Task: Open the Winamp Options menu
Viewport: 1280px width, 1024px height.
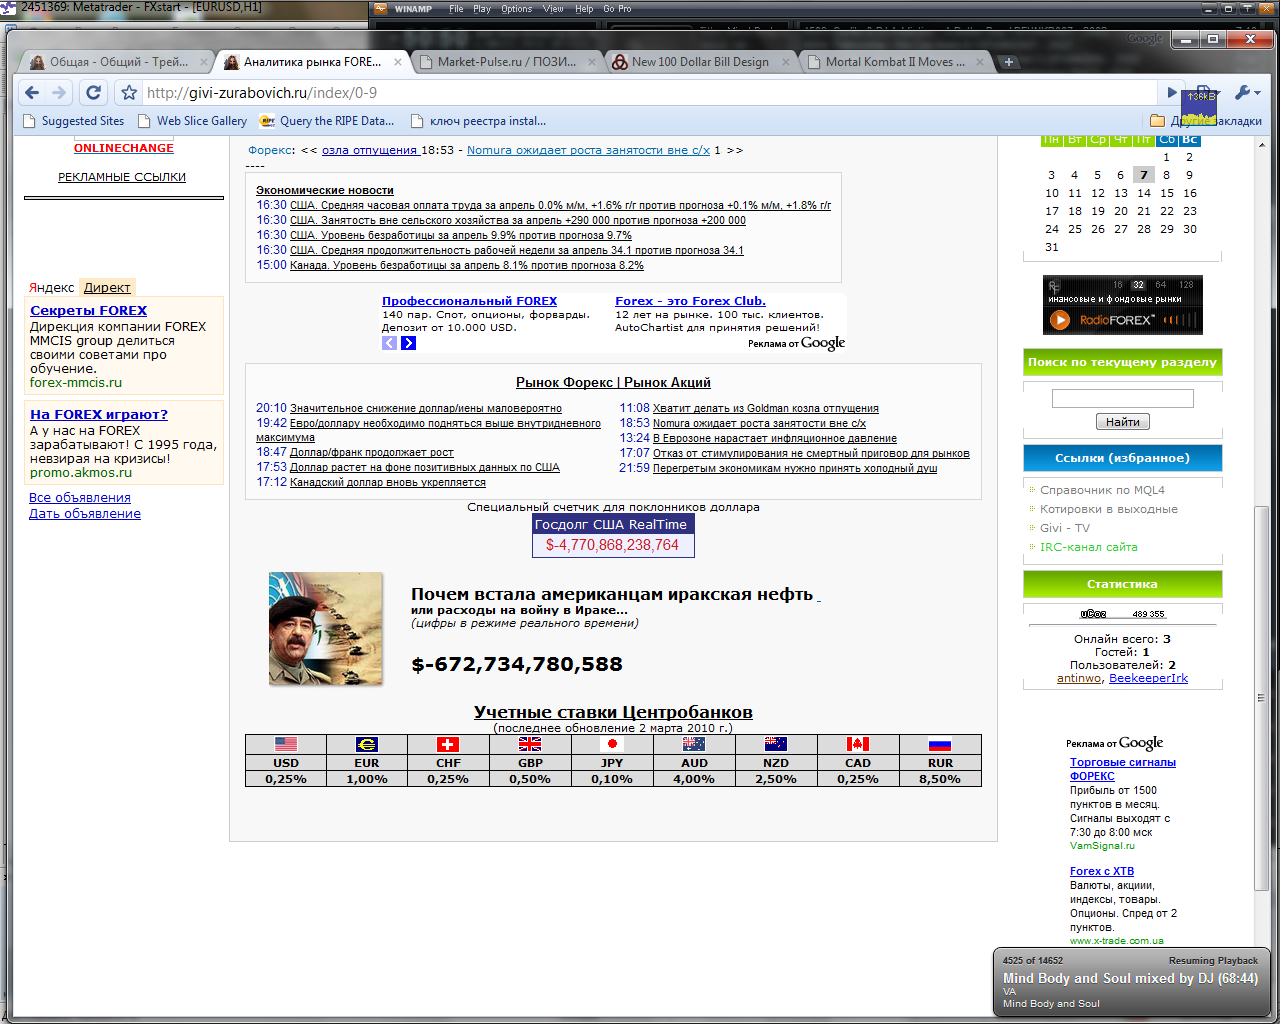Action: click(517, 9)
